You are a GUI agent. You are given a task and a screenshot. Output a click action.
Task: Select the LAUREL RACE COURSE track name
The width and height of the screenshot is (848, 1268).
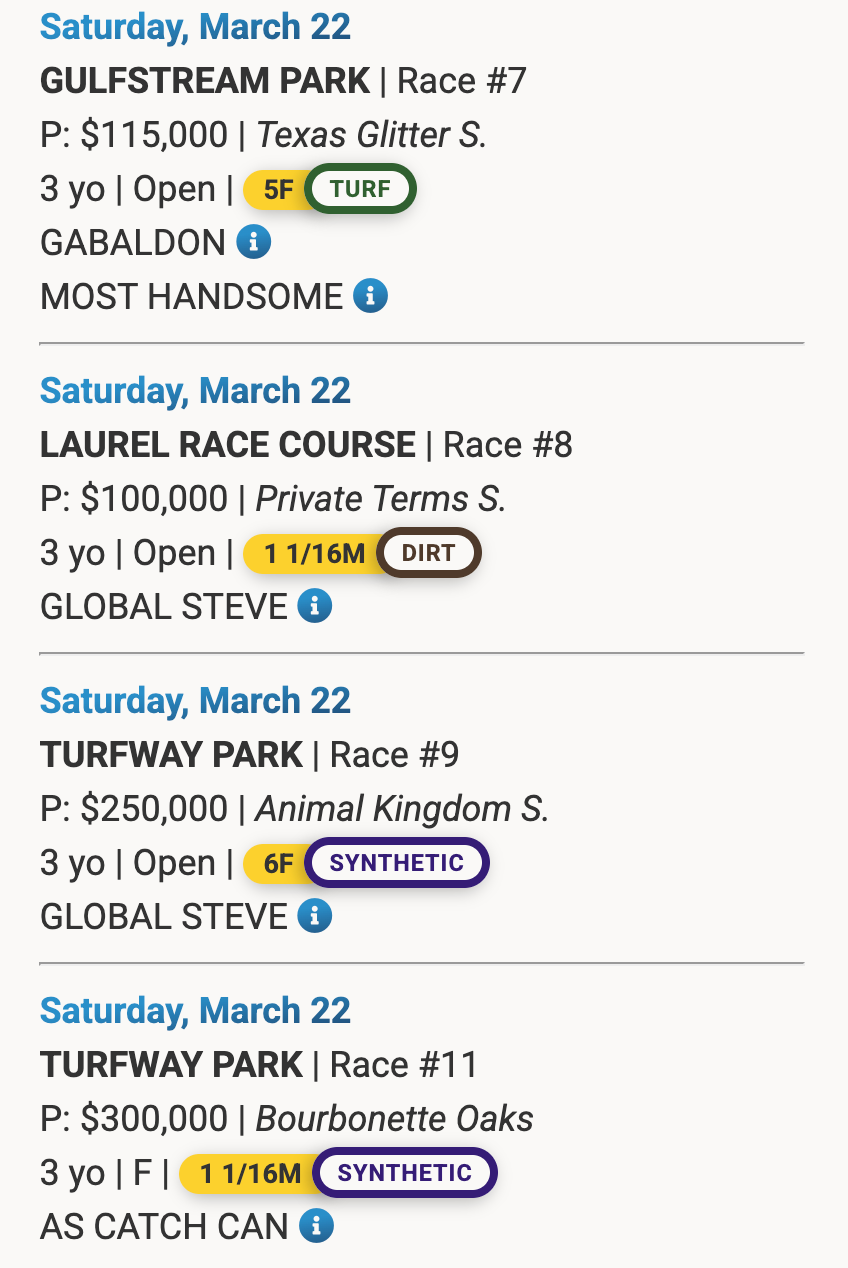click(x=228, y=445)
